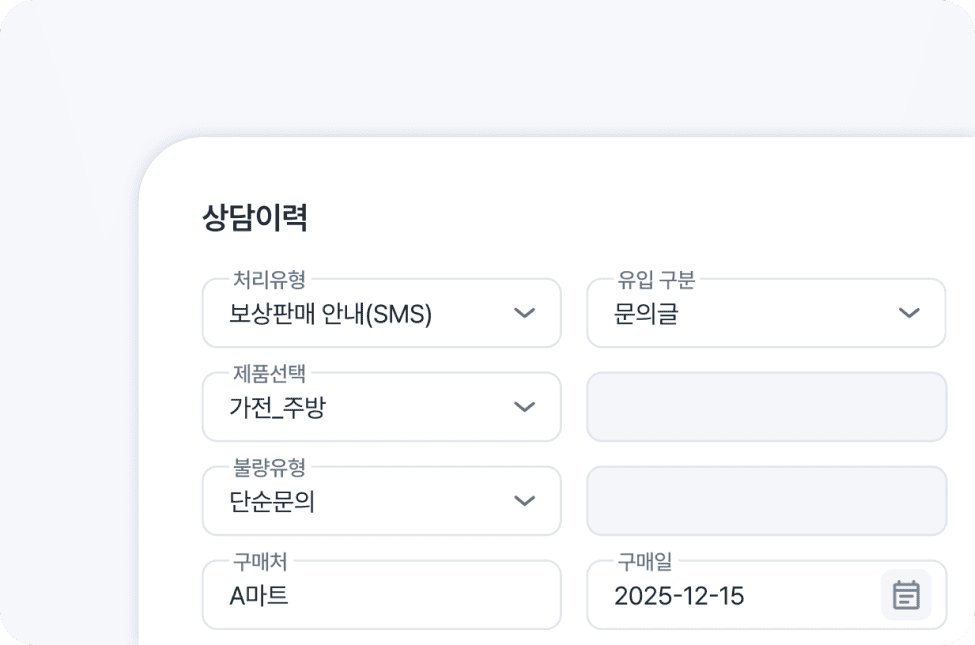Click the chevron arrow in 유입 구분 field

tap(908, 313)
